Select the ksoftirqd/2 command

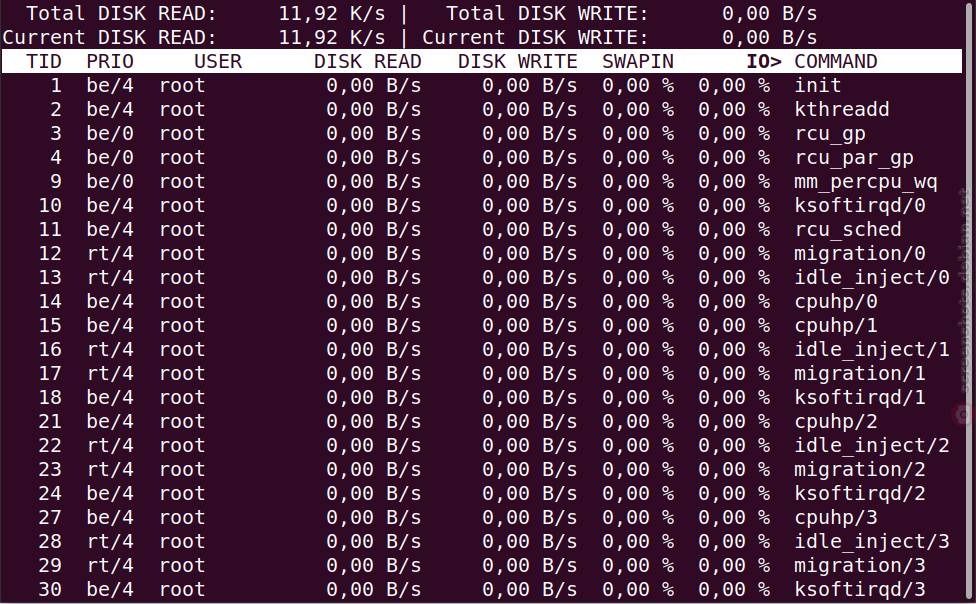[860, 494]
